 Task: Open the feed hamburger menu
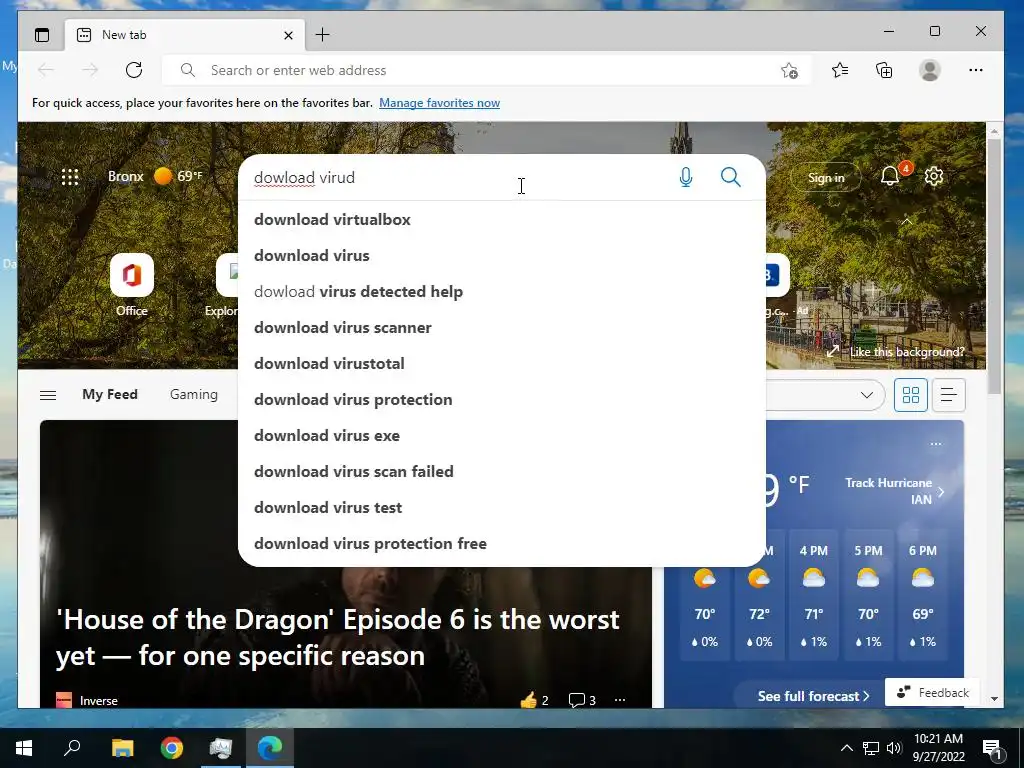coord(48,395)
